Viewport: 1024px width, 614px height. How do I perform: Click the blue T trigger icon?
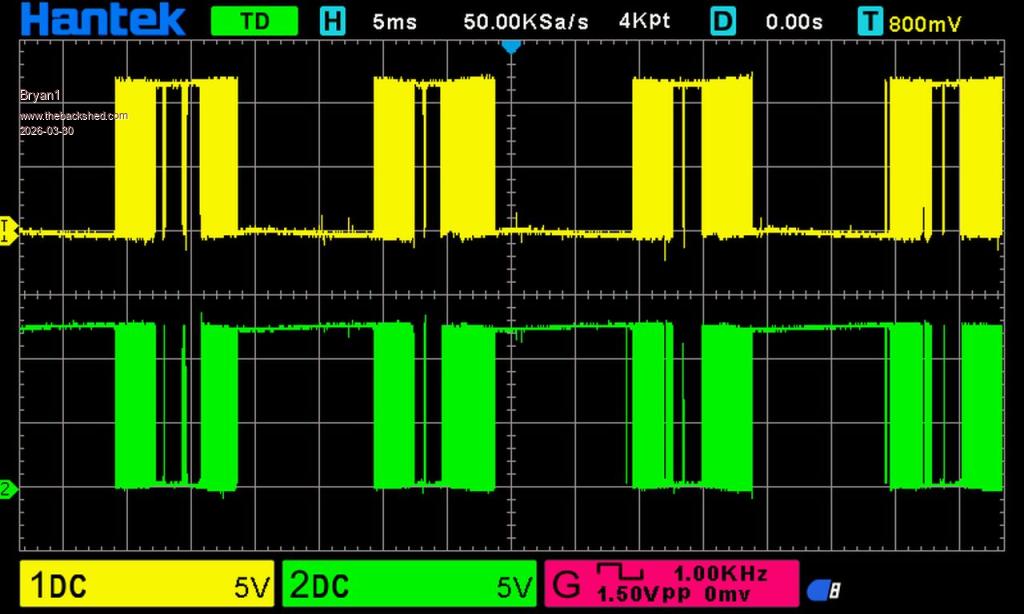871,21
